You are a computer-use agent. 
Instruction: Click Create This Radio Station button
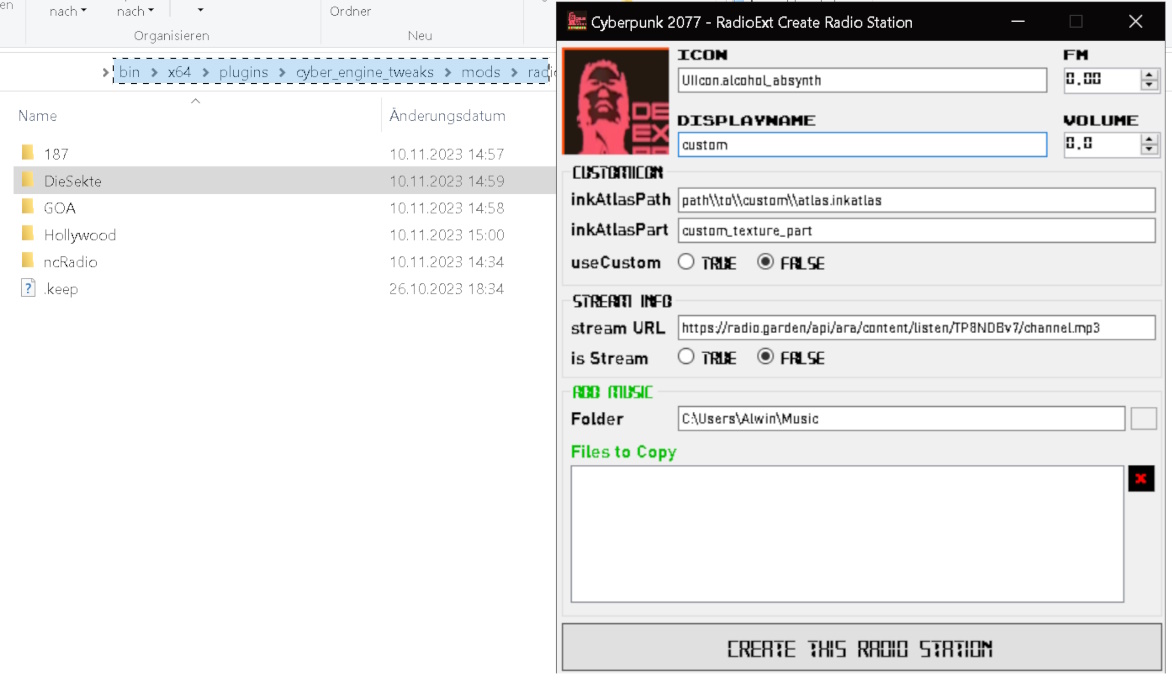[x=861, y=648]
